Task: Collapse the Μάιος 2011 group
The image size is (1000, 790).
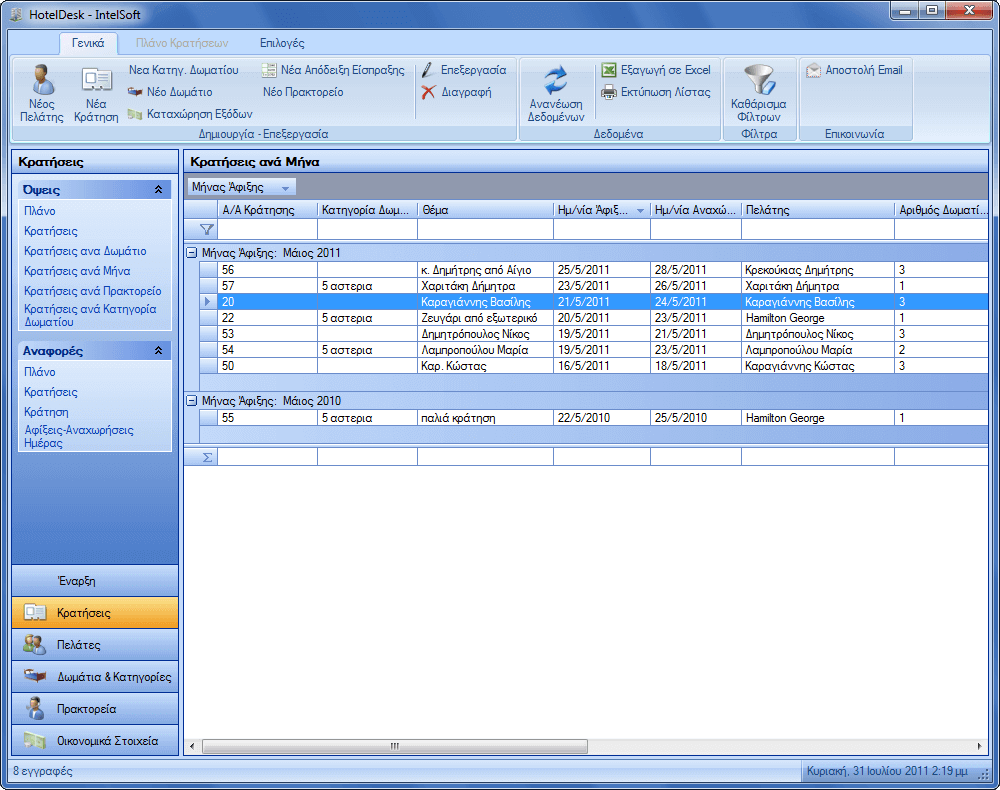Action: [191, 254]
